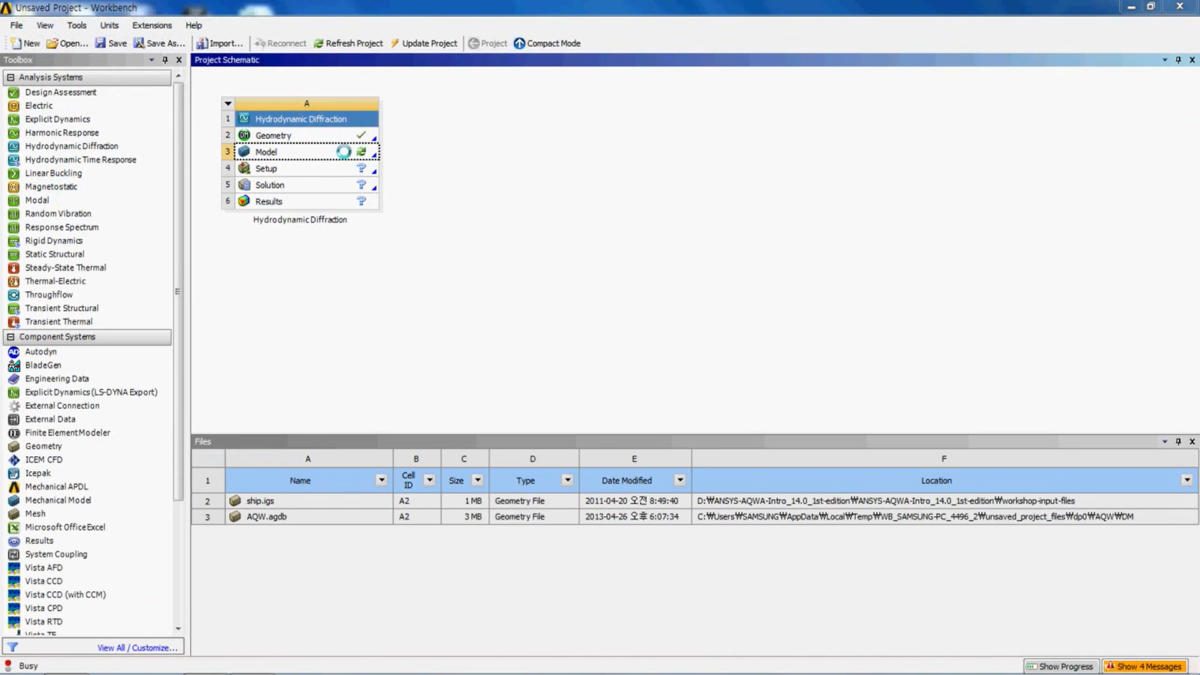Image resolution: width=1200 pixels, height=675 pixels.
Task: Click the Show Progress button
Action: [x=1060, y=666]
